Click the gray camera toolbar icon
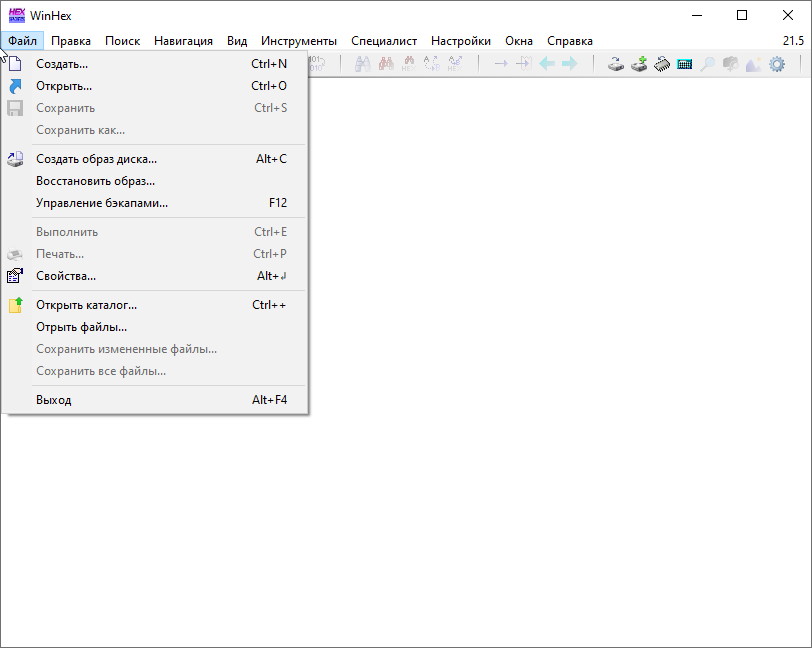 pos(731,64)
